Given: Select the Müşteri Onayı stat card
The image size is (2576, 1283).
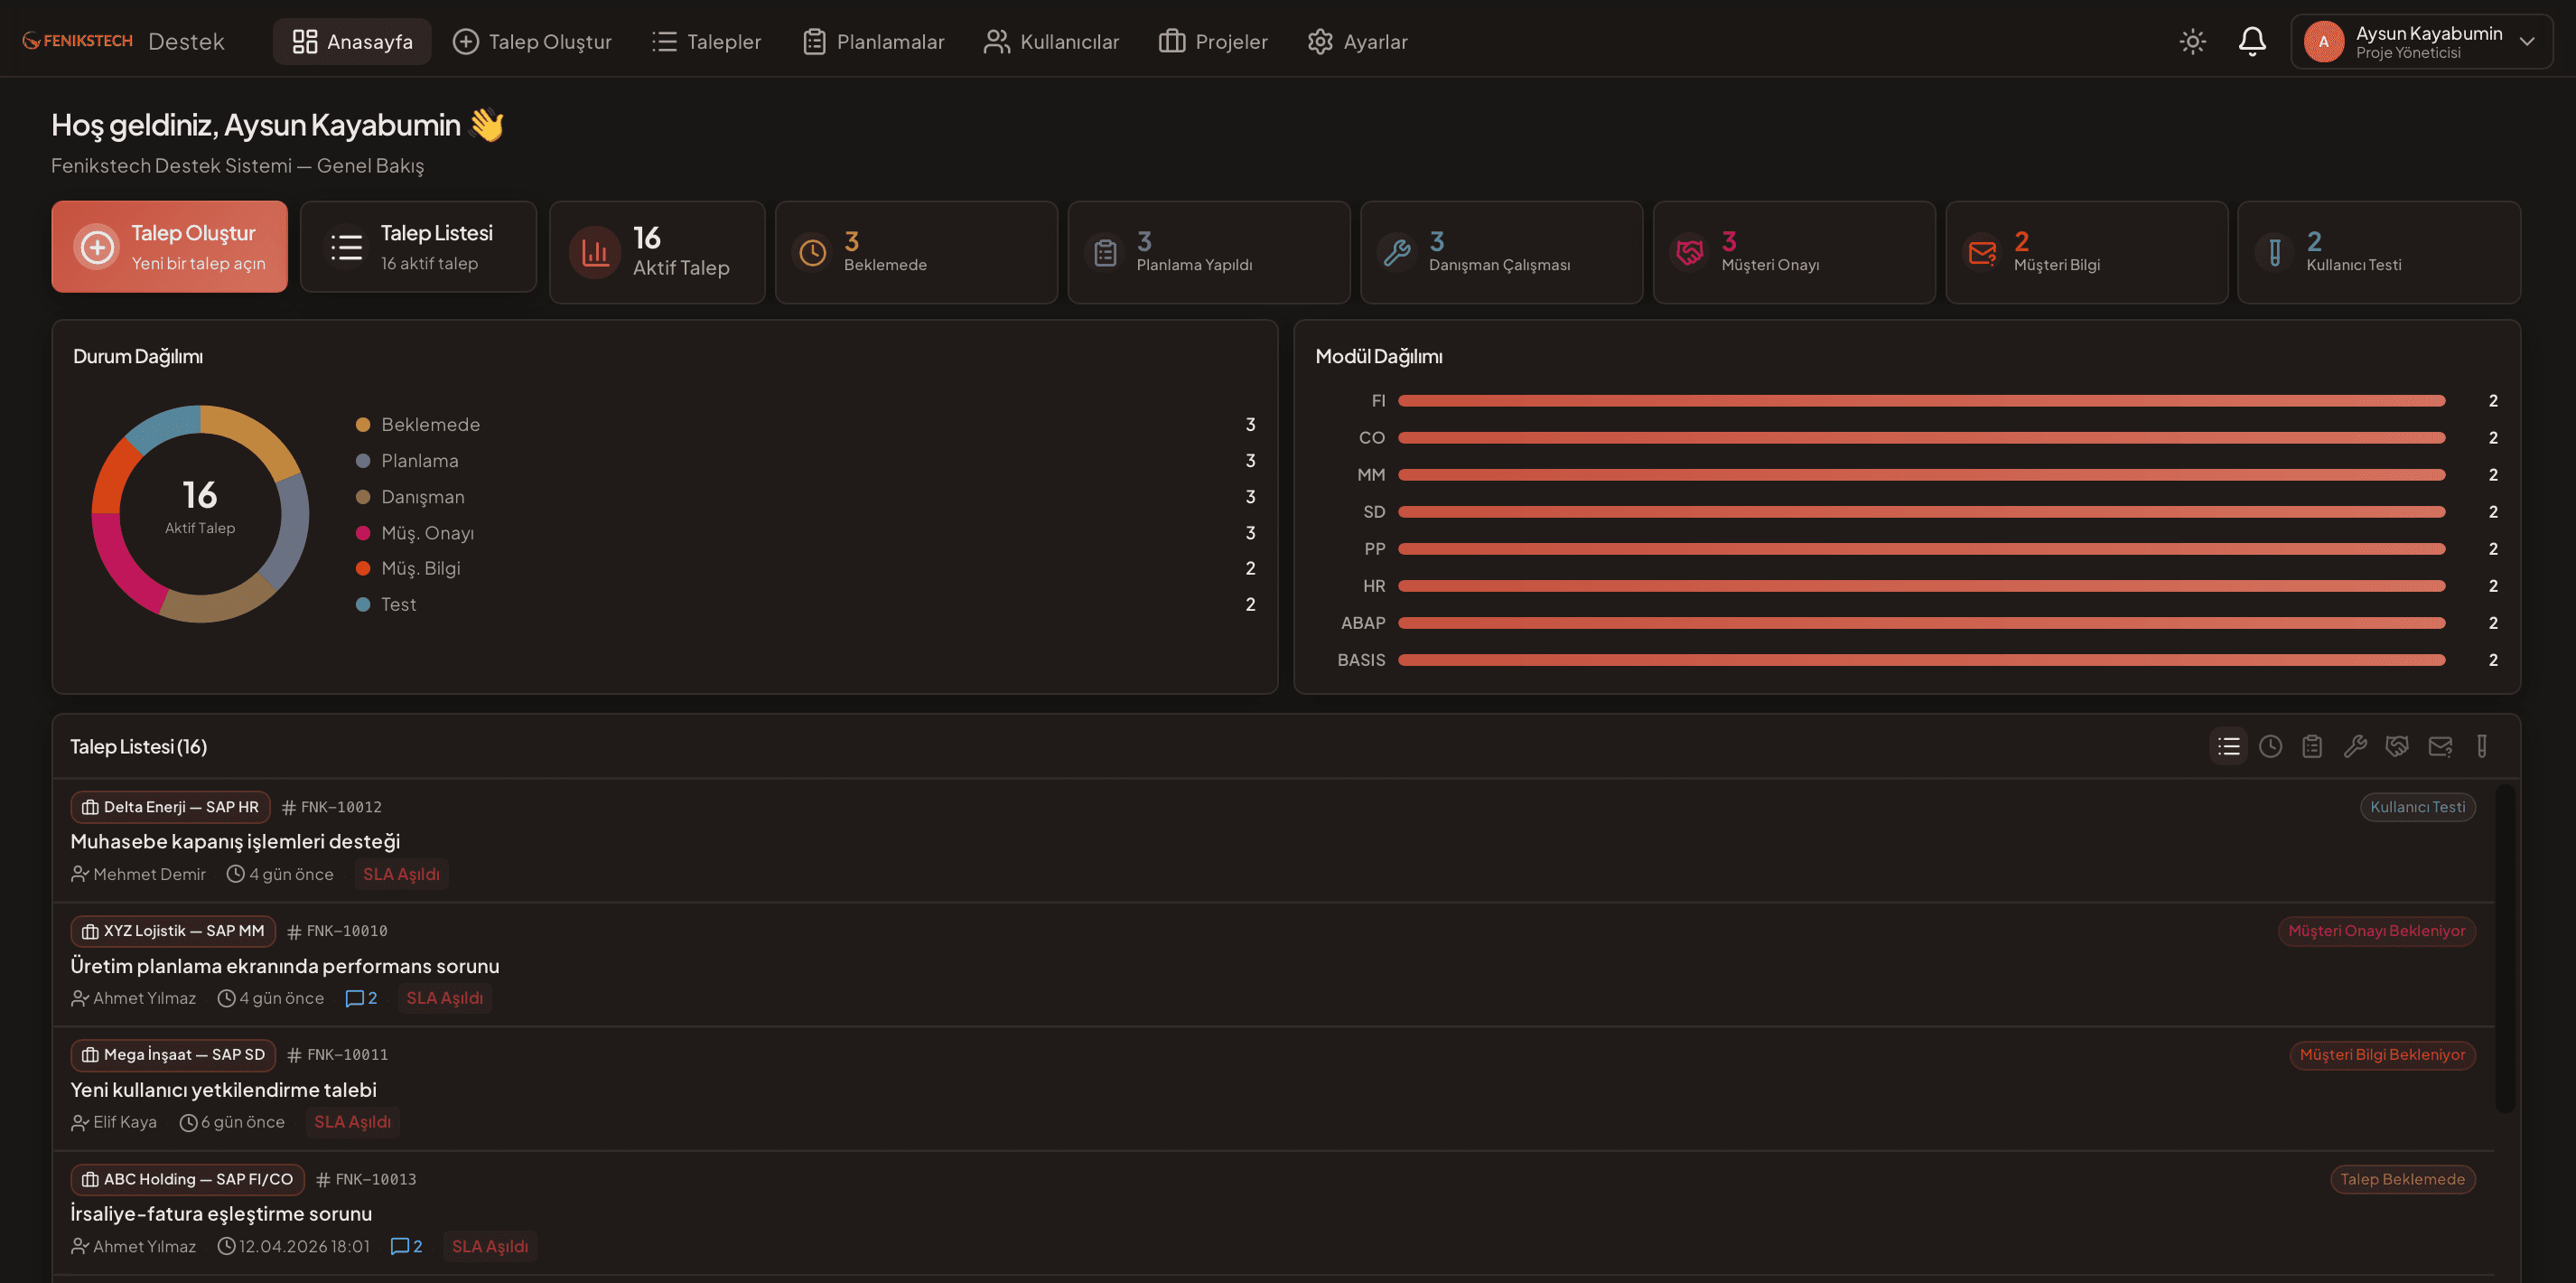Looking at the screenshot, I should (1793, 252).
